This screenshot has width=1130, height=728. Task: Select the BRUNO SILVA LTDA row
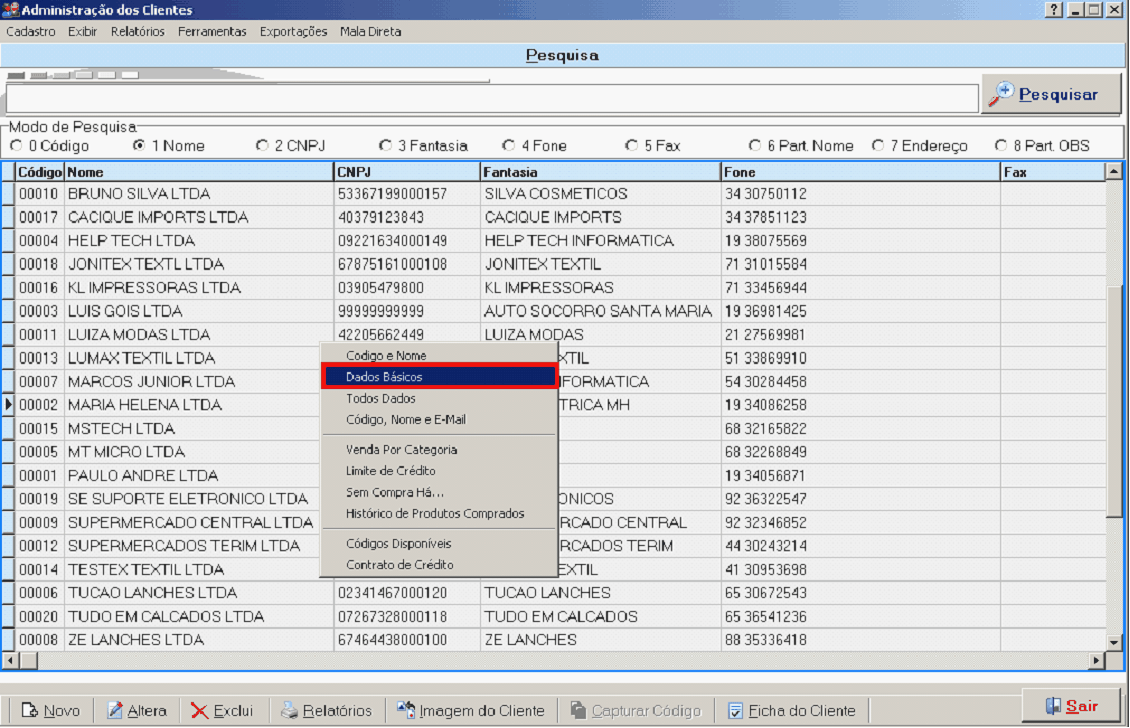pos(139,194)
